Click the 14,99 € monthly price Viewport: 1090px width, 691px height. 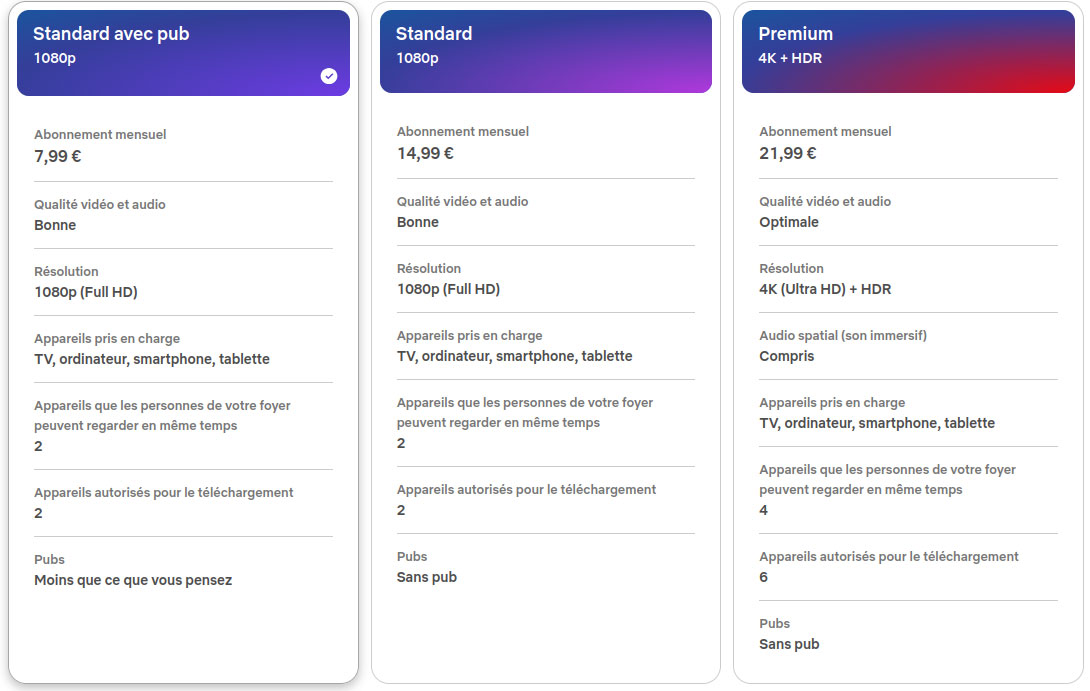(425, 154)
